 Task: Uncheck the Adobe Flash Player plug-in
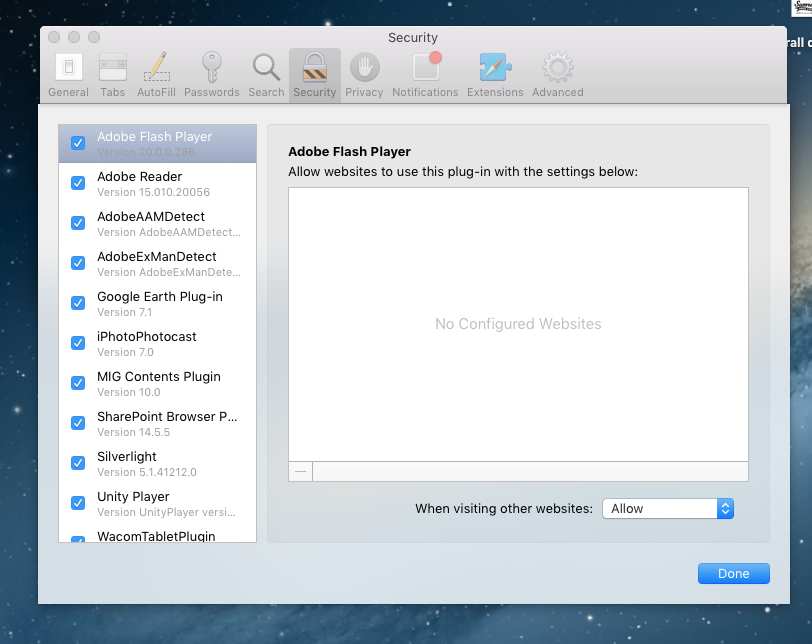tap(78, 143)
